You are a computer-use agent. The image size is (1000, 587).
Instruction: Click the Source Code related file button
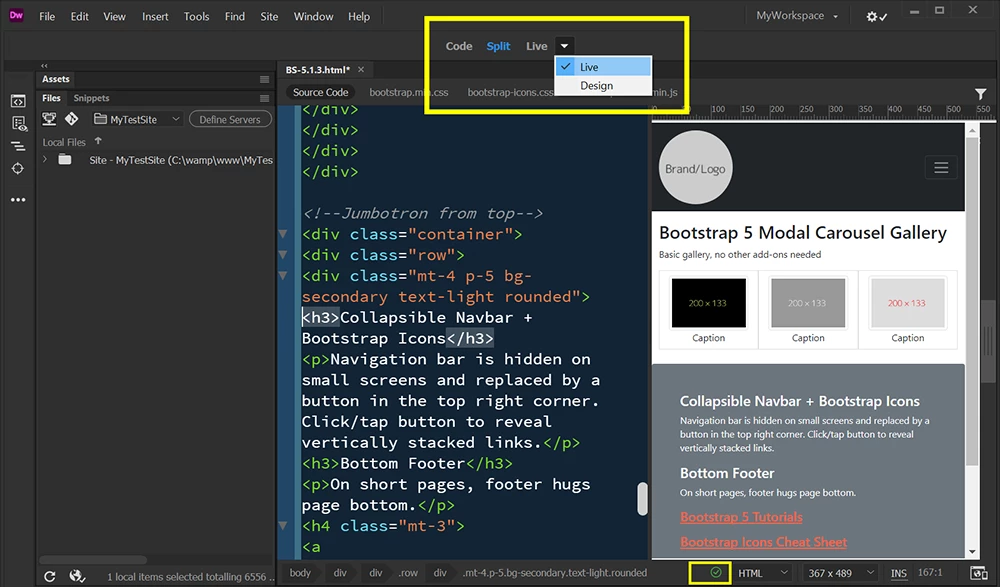click(x=320, y=93)
